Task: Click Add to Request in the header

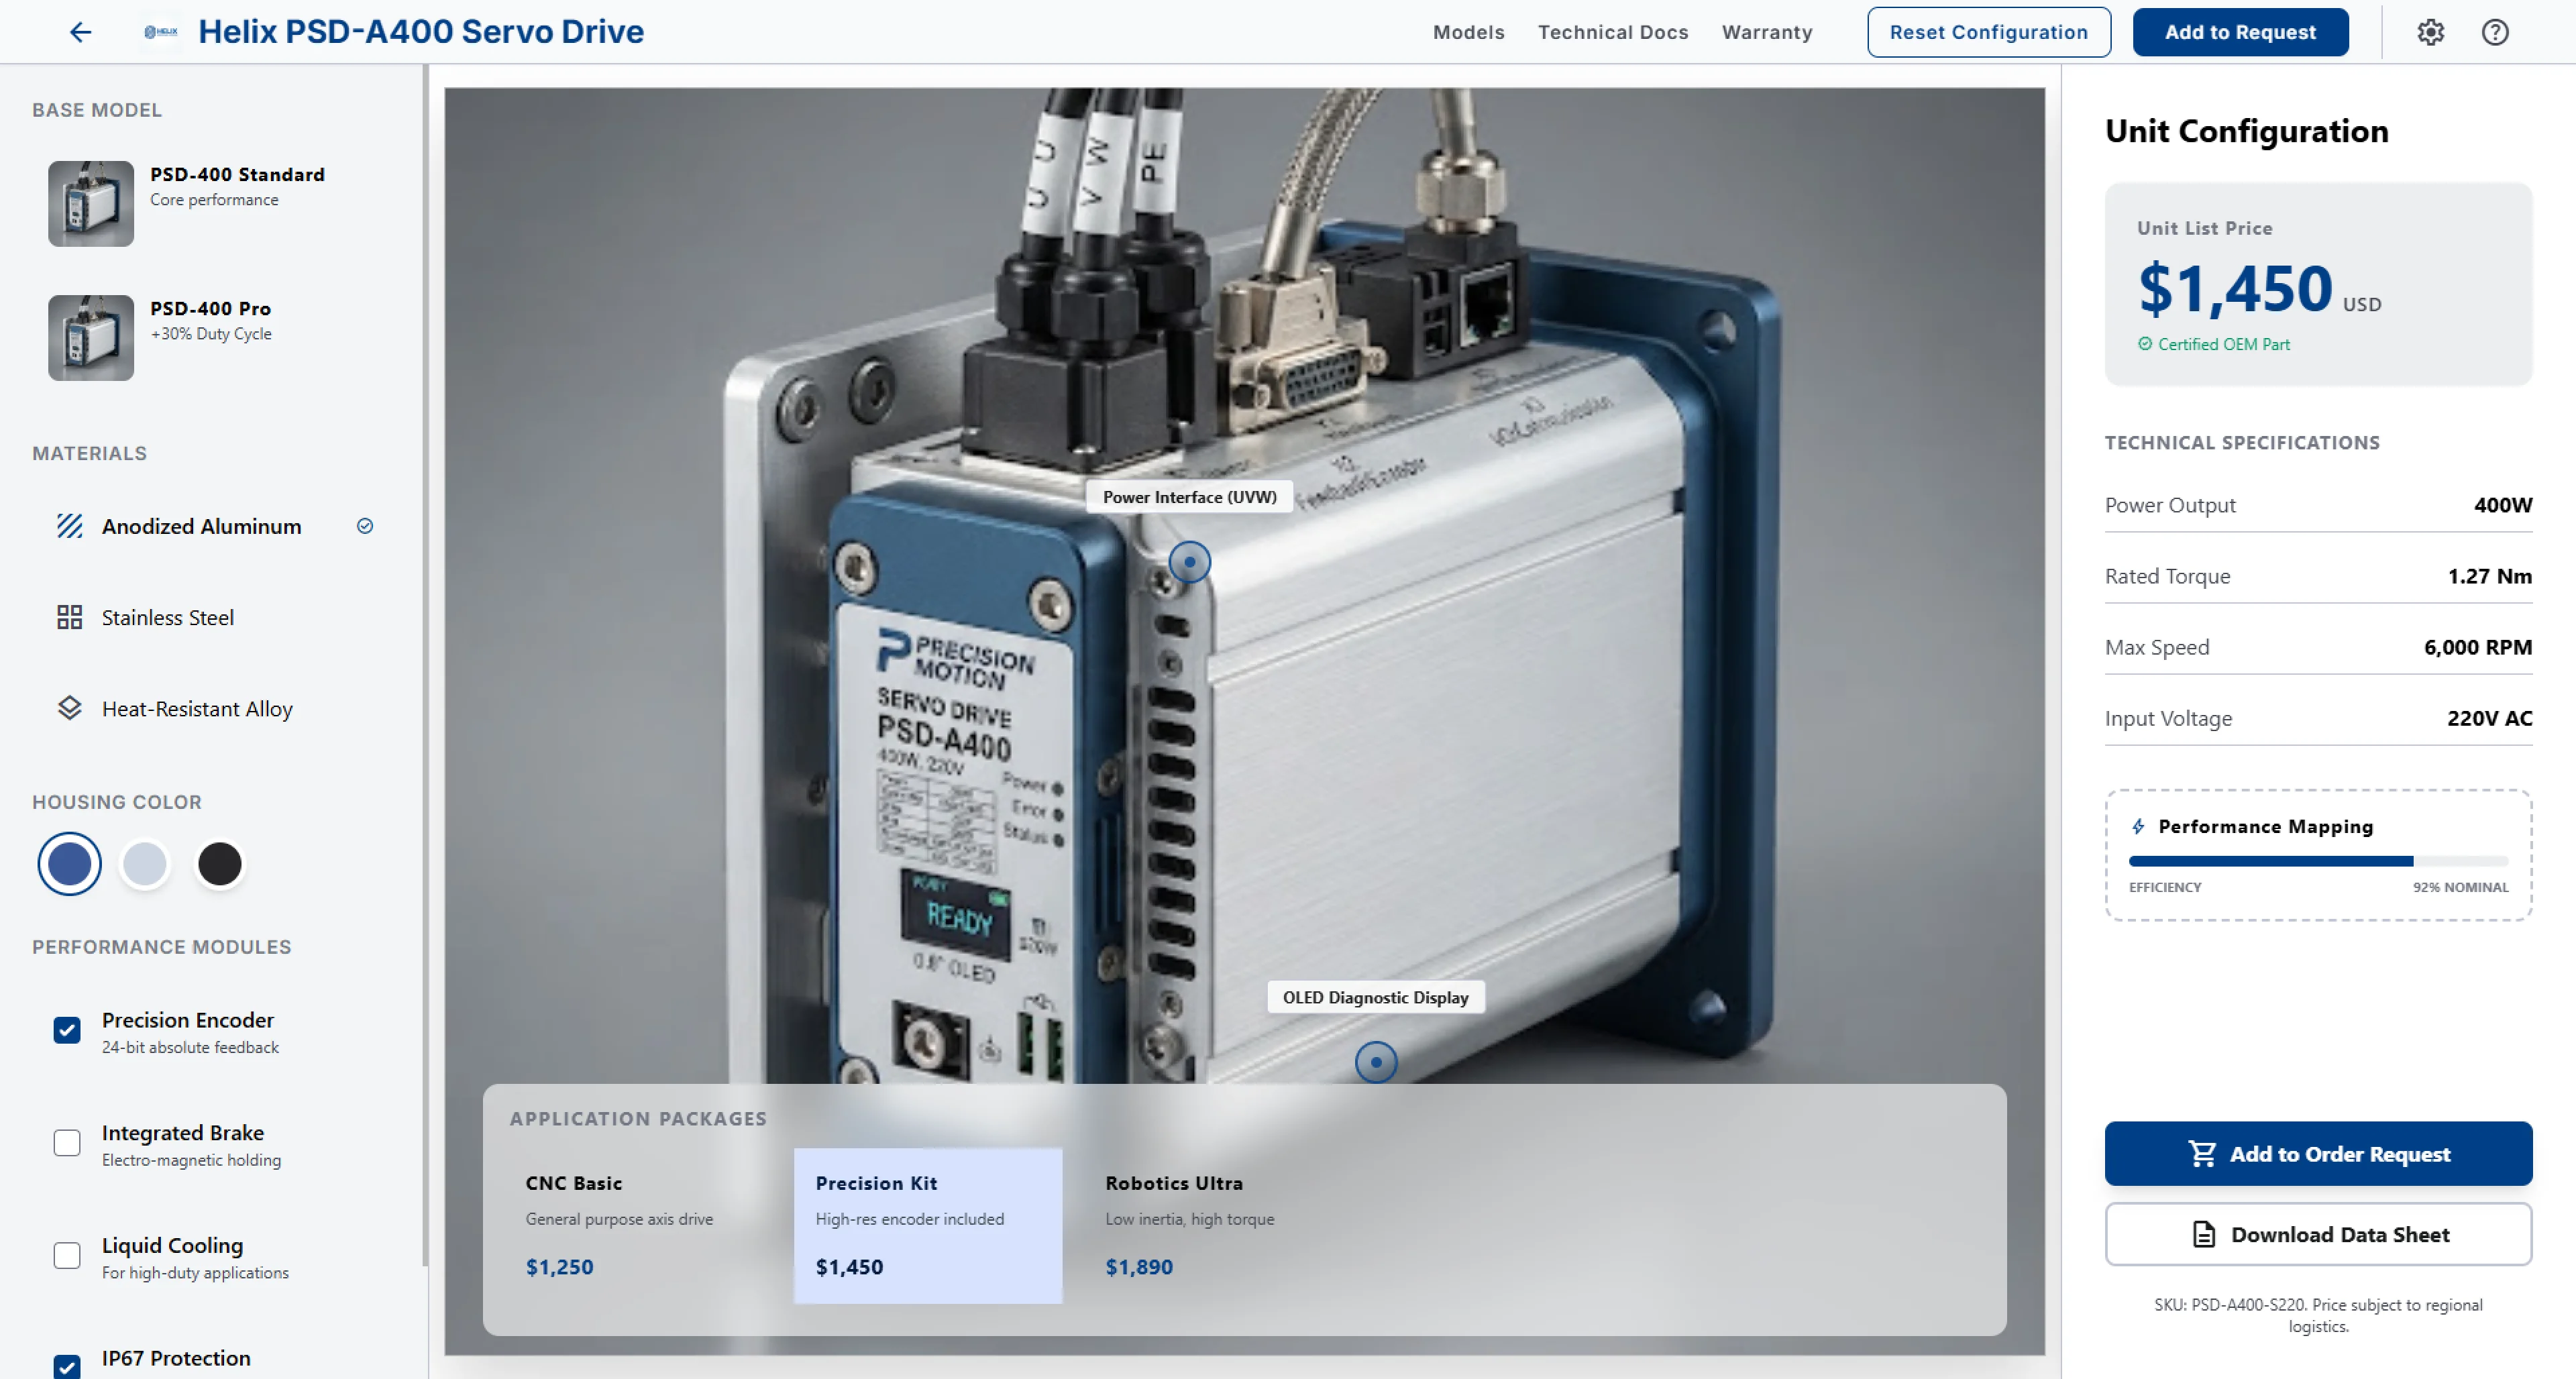Action: (x=2240, y=32)
